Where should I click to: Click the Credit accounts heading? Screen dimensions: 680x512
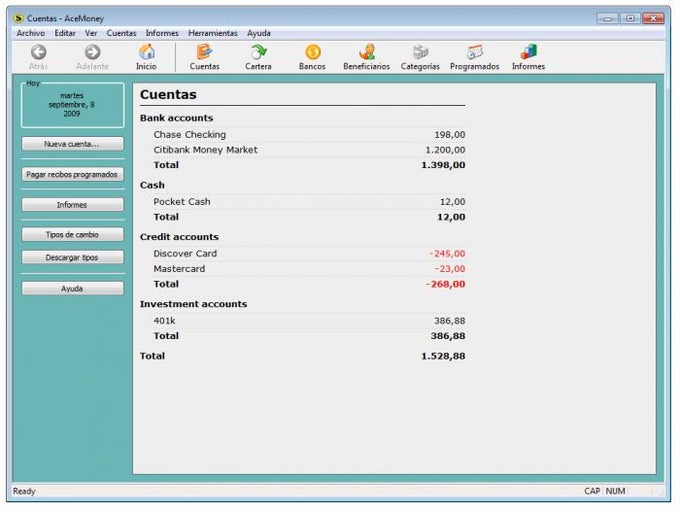tap(179, 237)
